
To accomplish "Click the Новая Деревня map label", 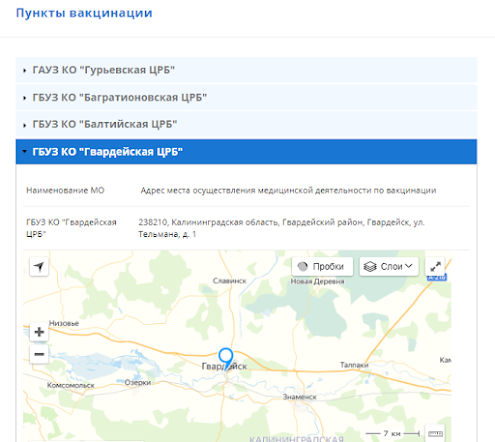I will point(317,281).
